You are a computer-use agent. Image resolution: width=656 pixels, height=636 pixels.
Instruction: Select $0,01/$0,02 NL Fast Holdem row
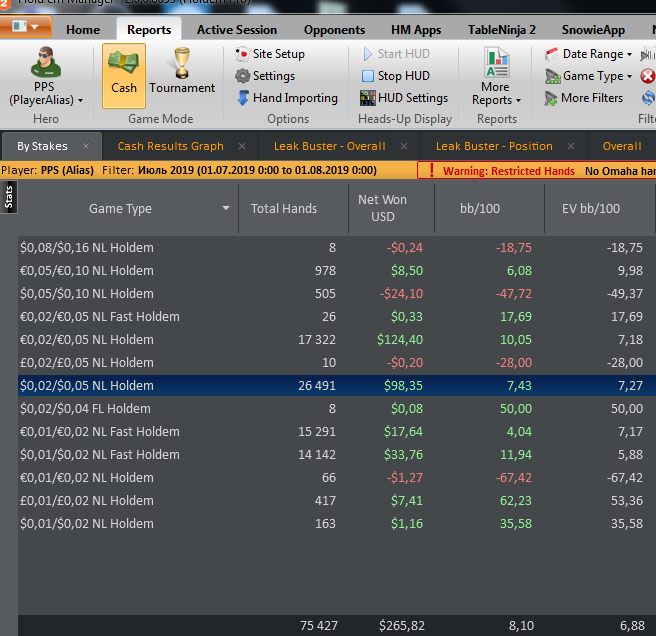tap(337, 454)
